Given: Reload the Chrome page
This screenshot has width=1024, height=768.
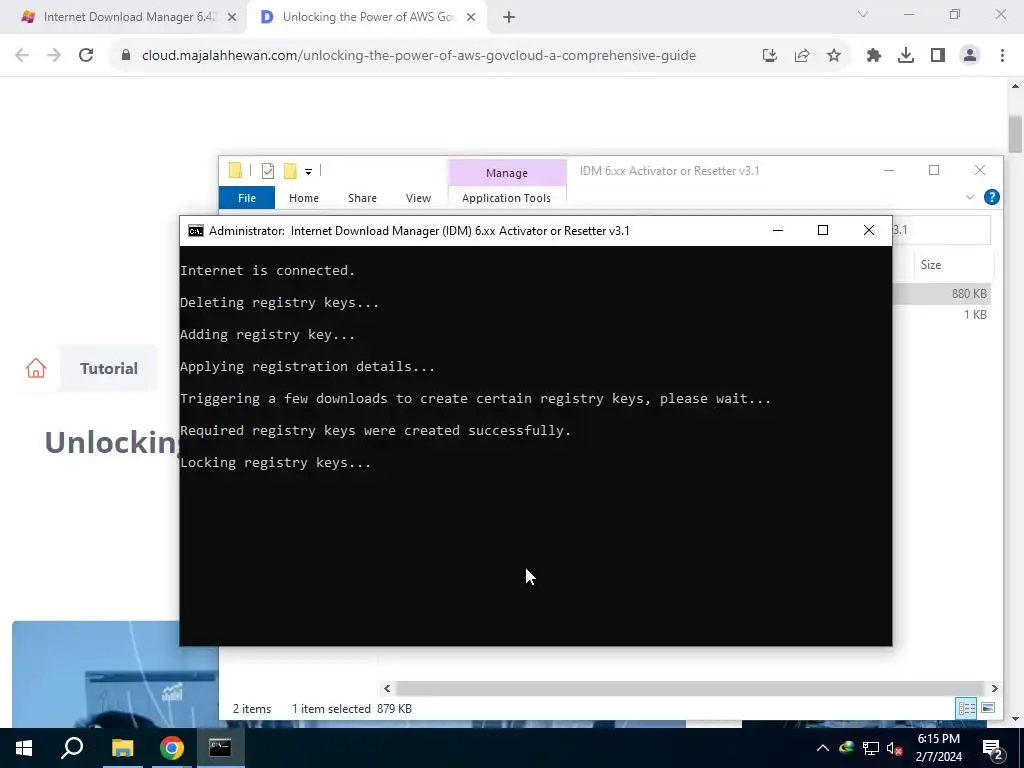Looking at the screenshot, I should click(86, 56).
